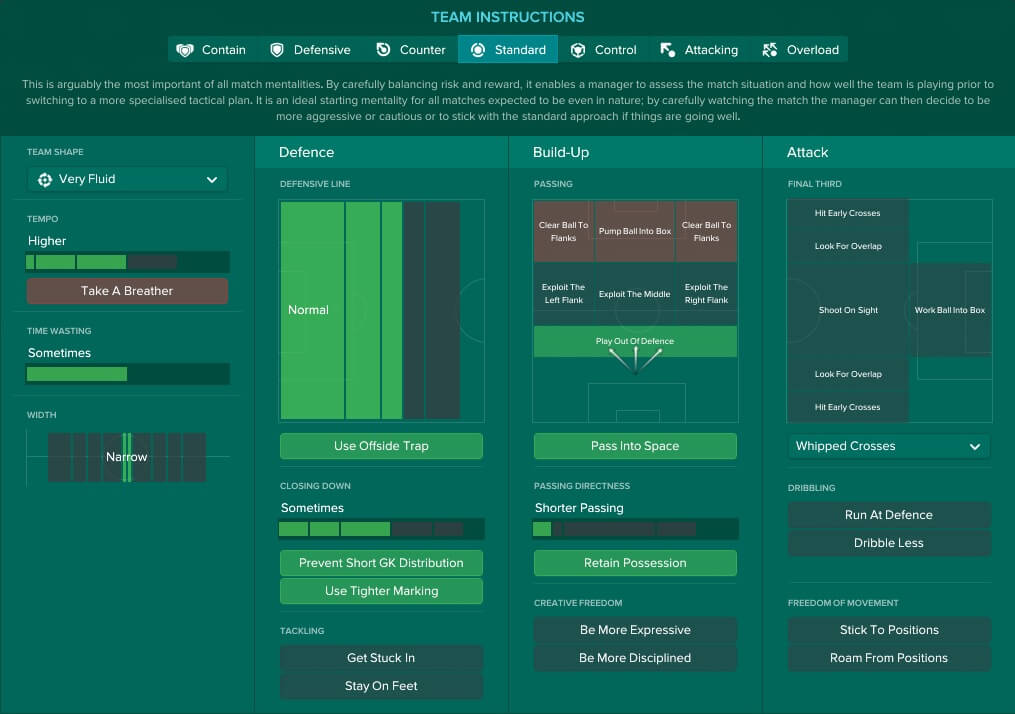Switch to the Attacking mentality tab

[698, 50]
